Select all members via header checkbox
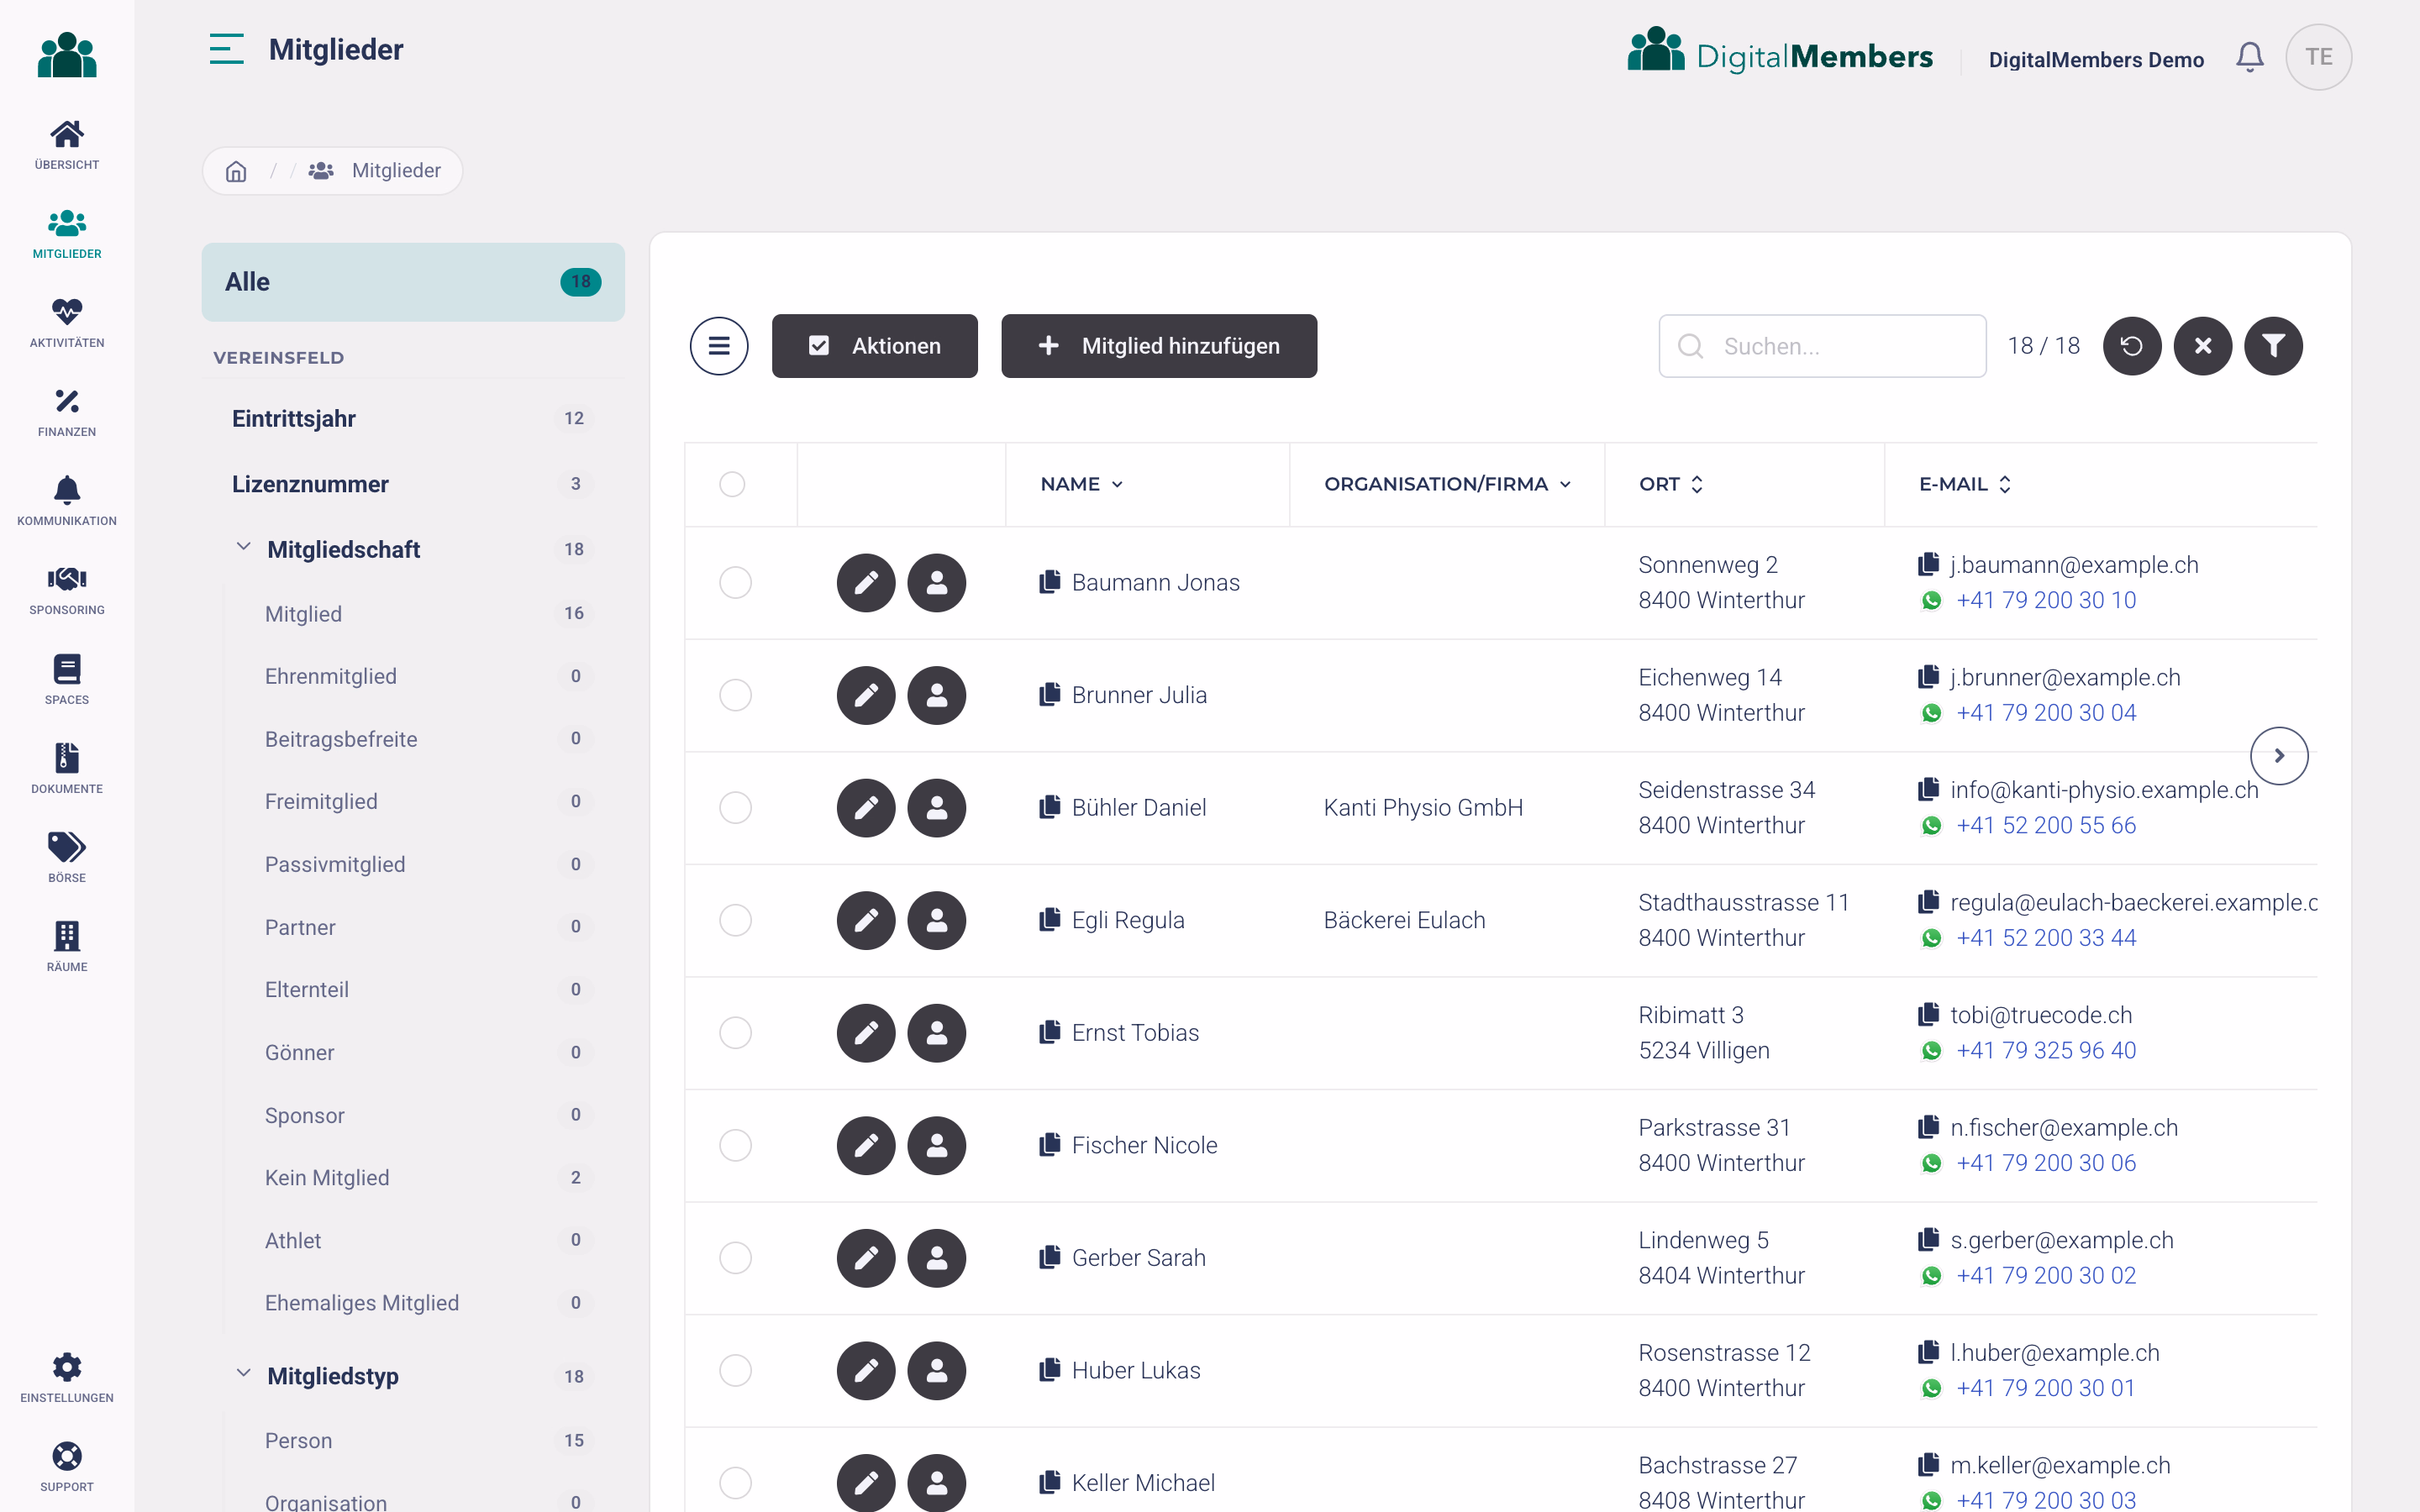 (732, 484)
